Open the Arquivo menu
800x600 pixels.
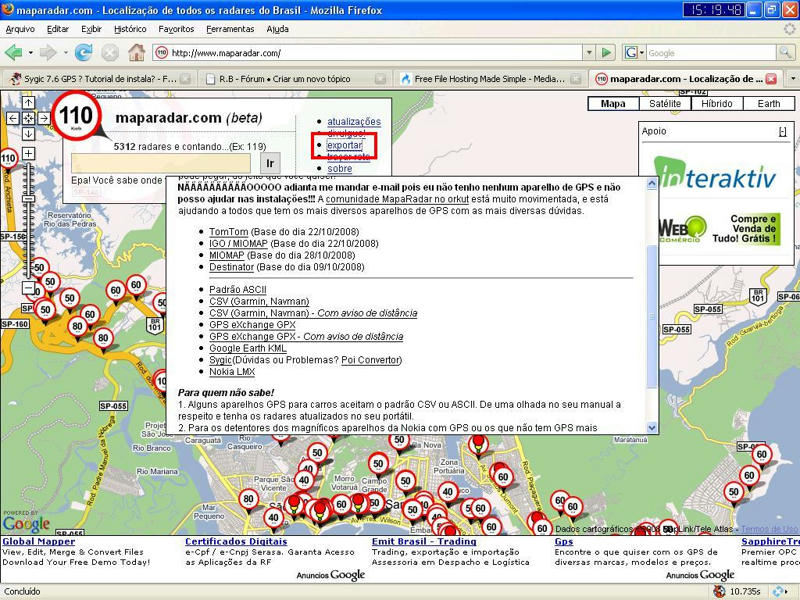click(x=20, y=29)
